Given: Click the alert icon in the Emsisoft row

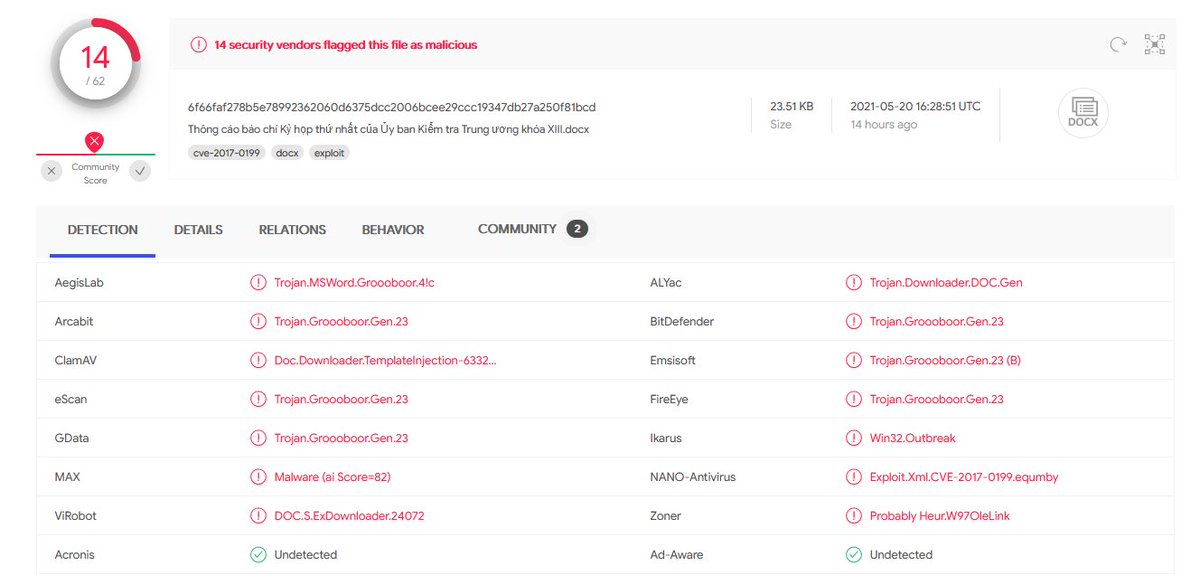Looking at the screenshot, I should pyautogui.click(x=853, y=360).
